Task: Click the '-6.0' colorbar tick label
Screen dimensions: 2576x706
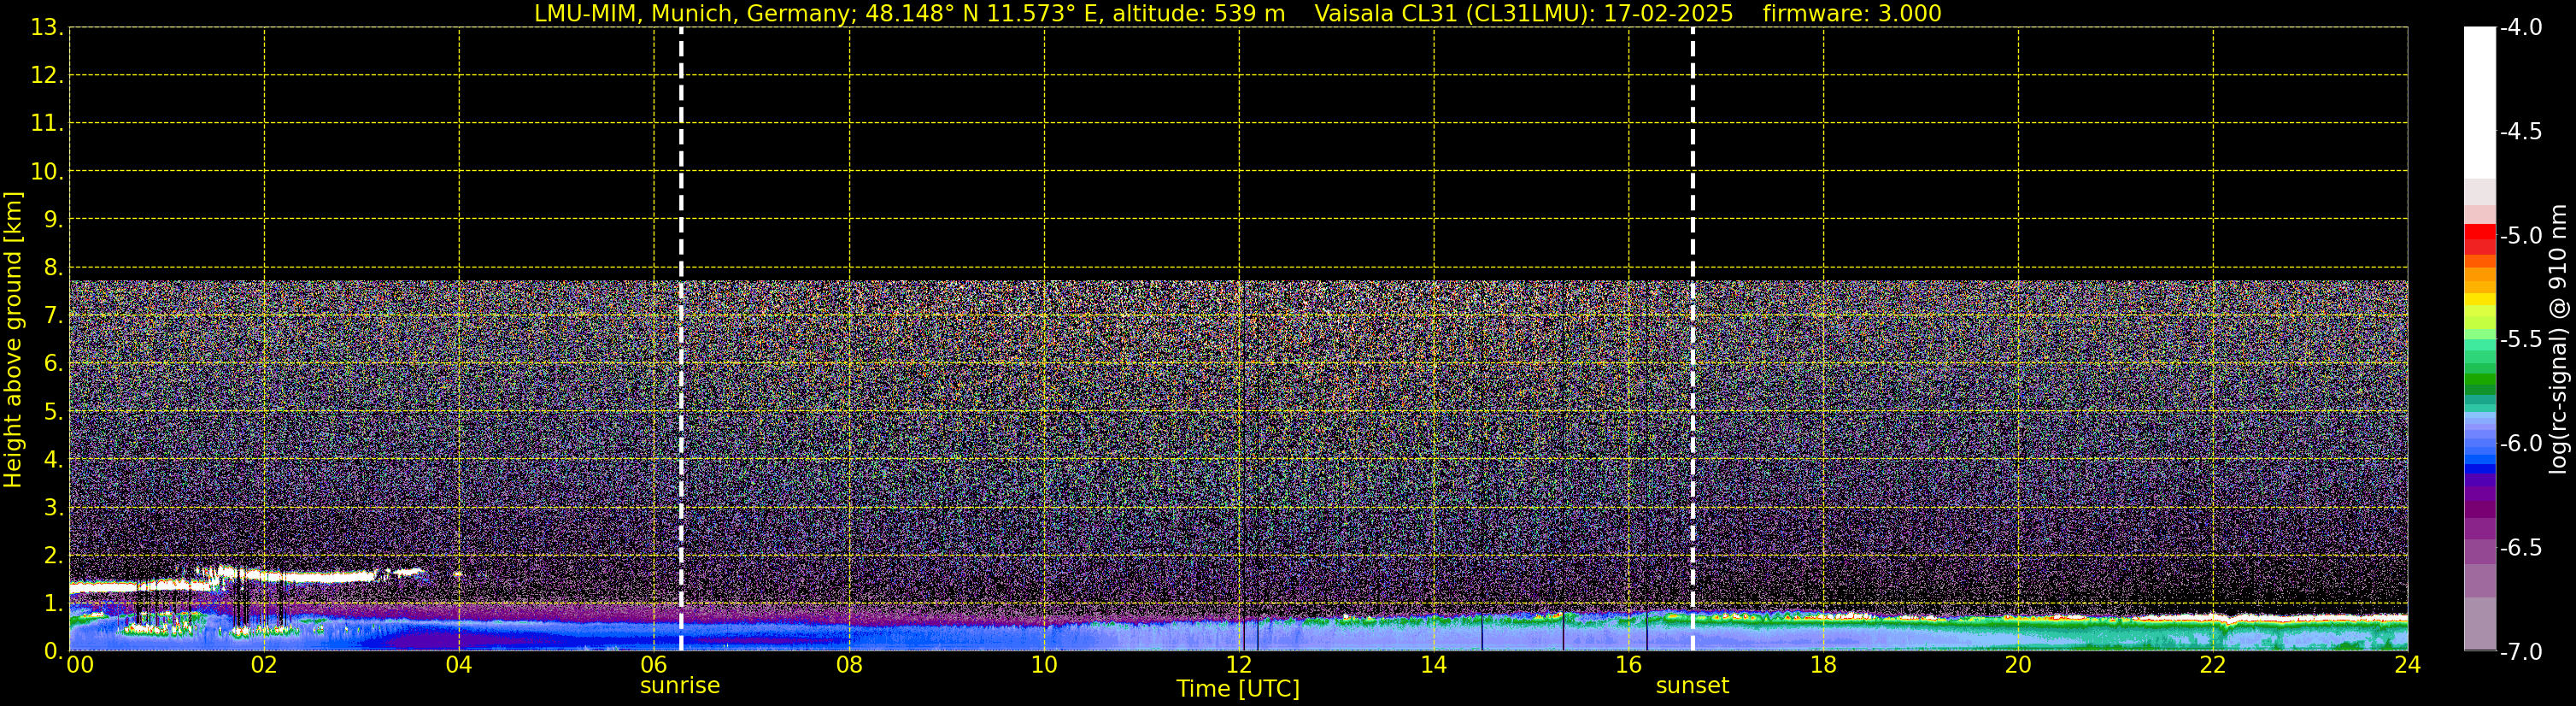Action: [x=2520, y=443]
